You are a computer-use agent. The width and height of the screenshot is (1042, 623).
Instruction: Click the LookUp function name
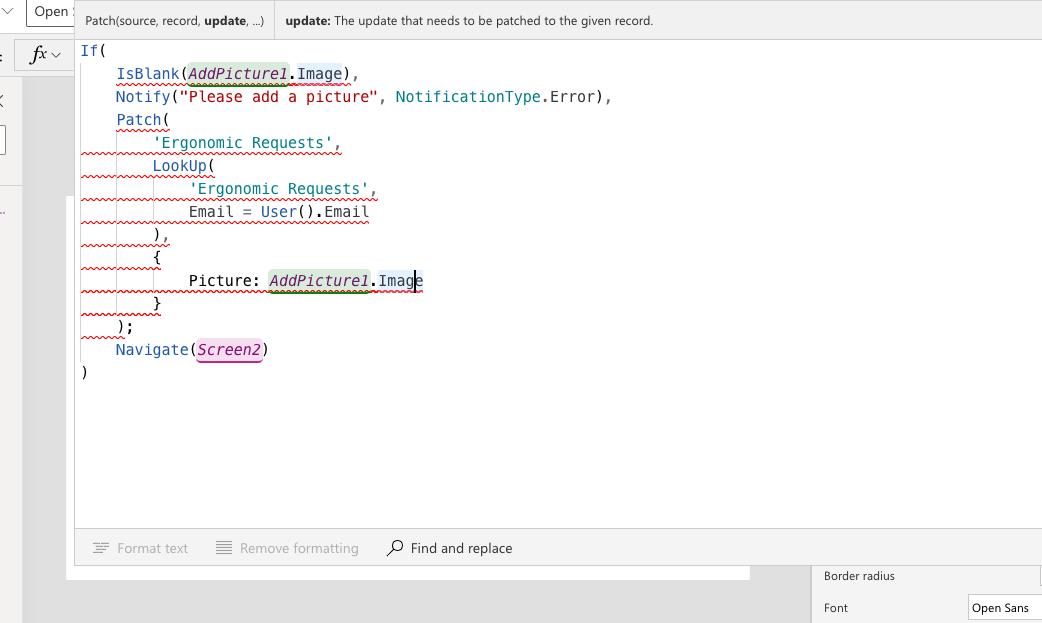click(x=181, y=165)
